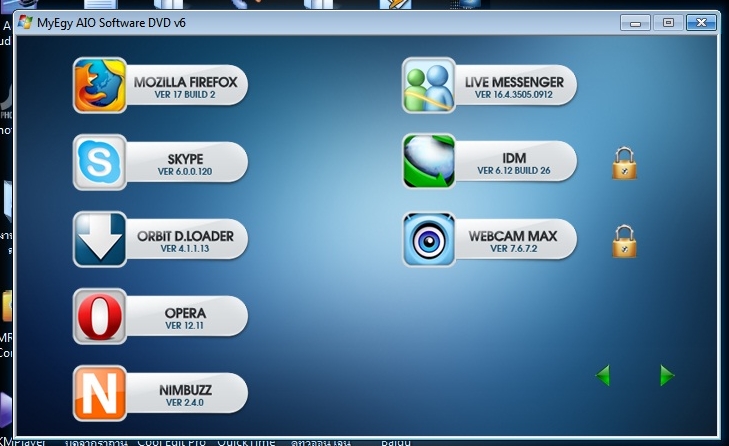Image resolution: width=729 pixels, height=446 pixels.
Task: Choose the Orbit D.Loader VER 4.1.1.13 label
Action: (186, 240)
